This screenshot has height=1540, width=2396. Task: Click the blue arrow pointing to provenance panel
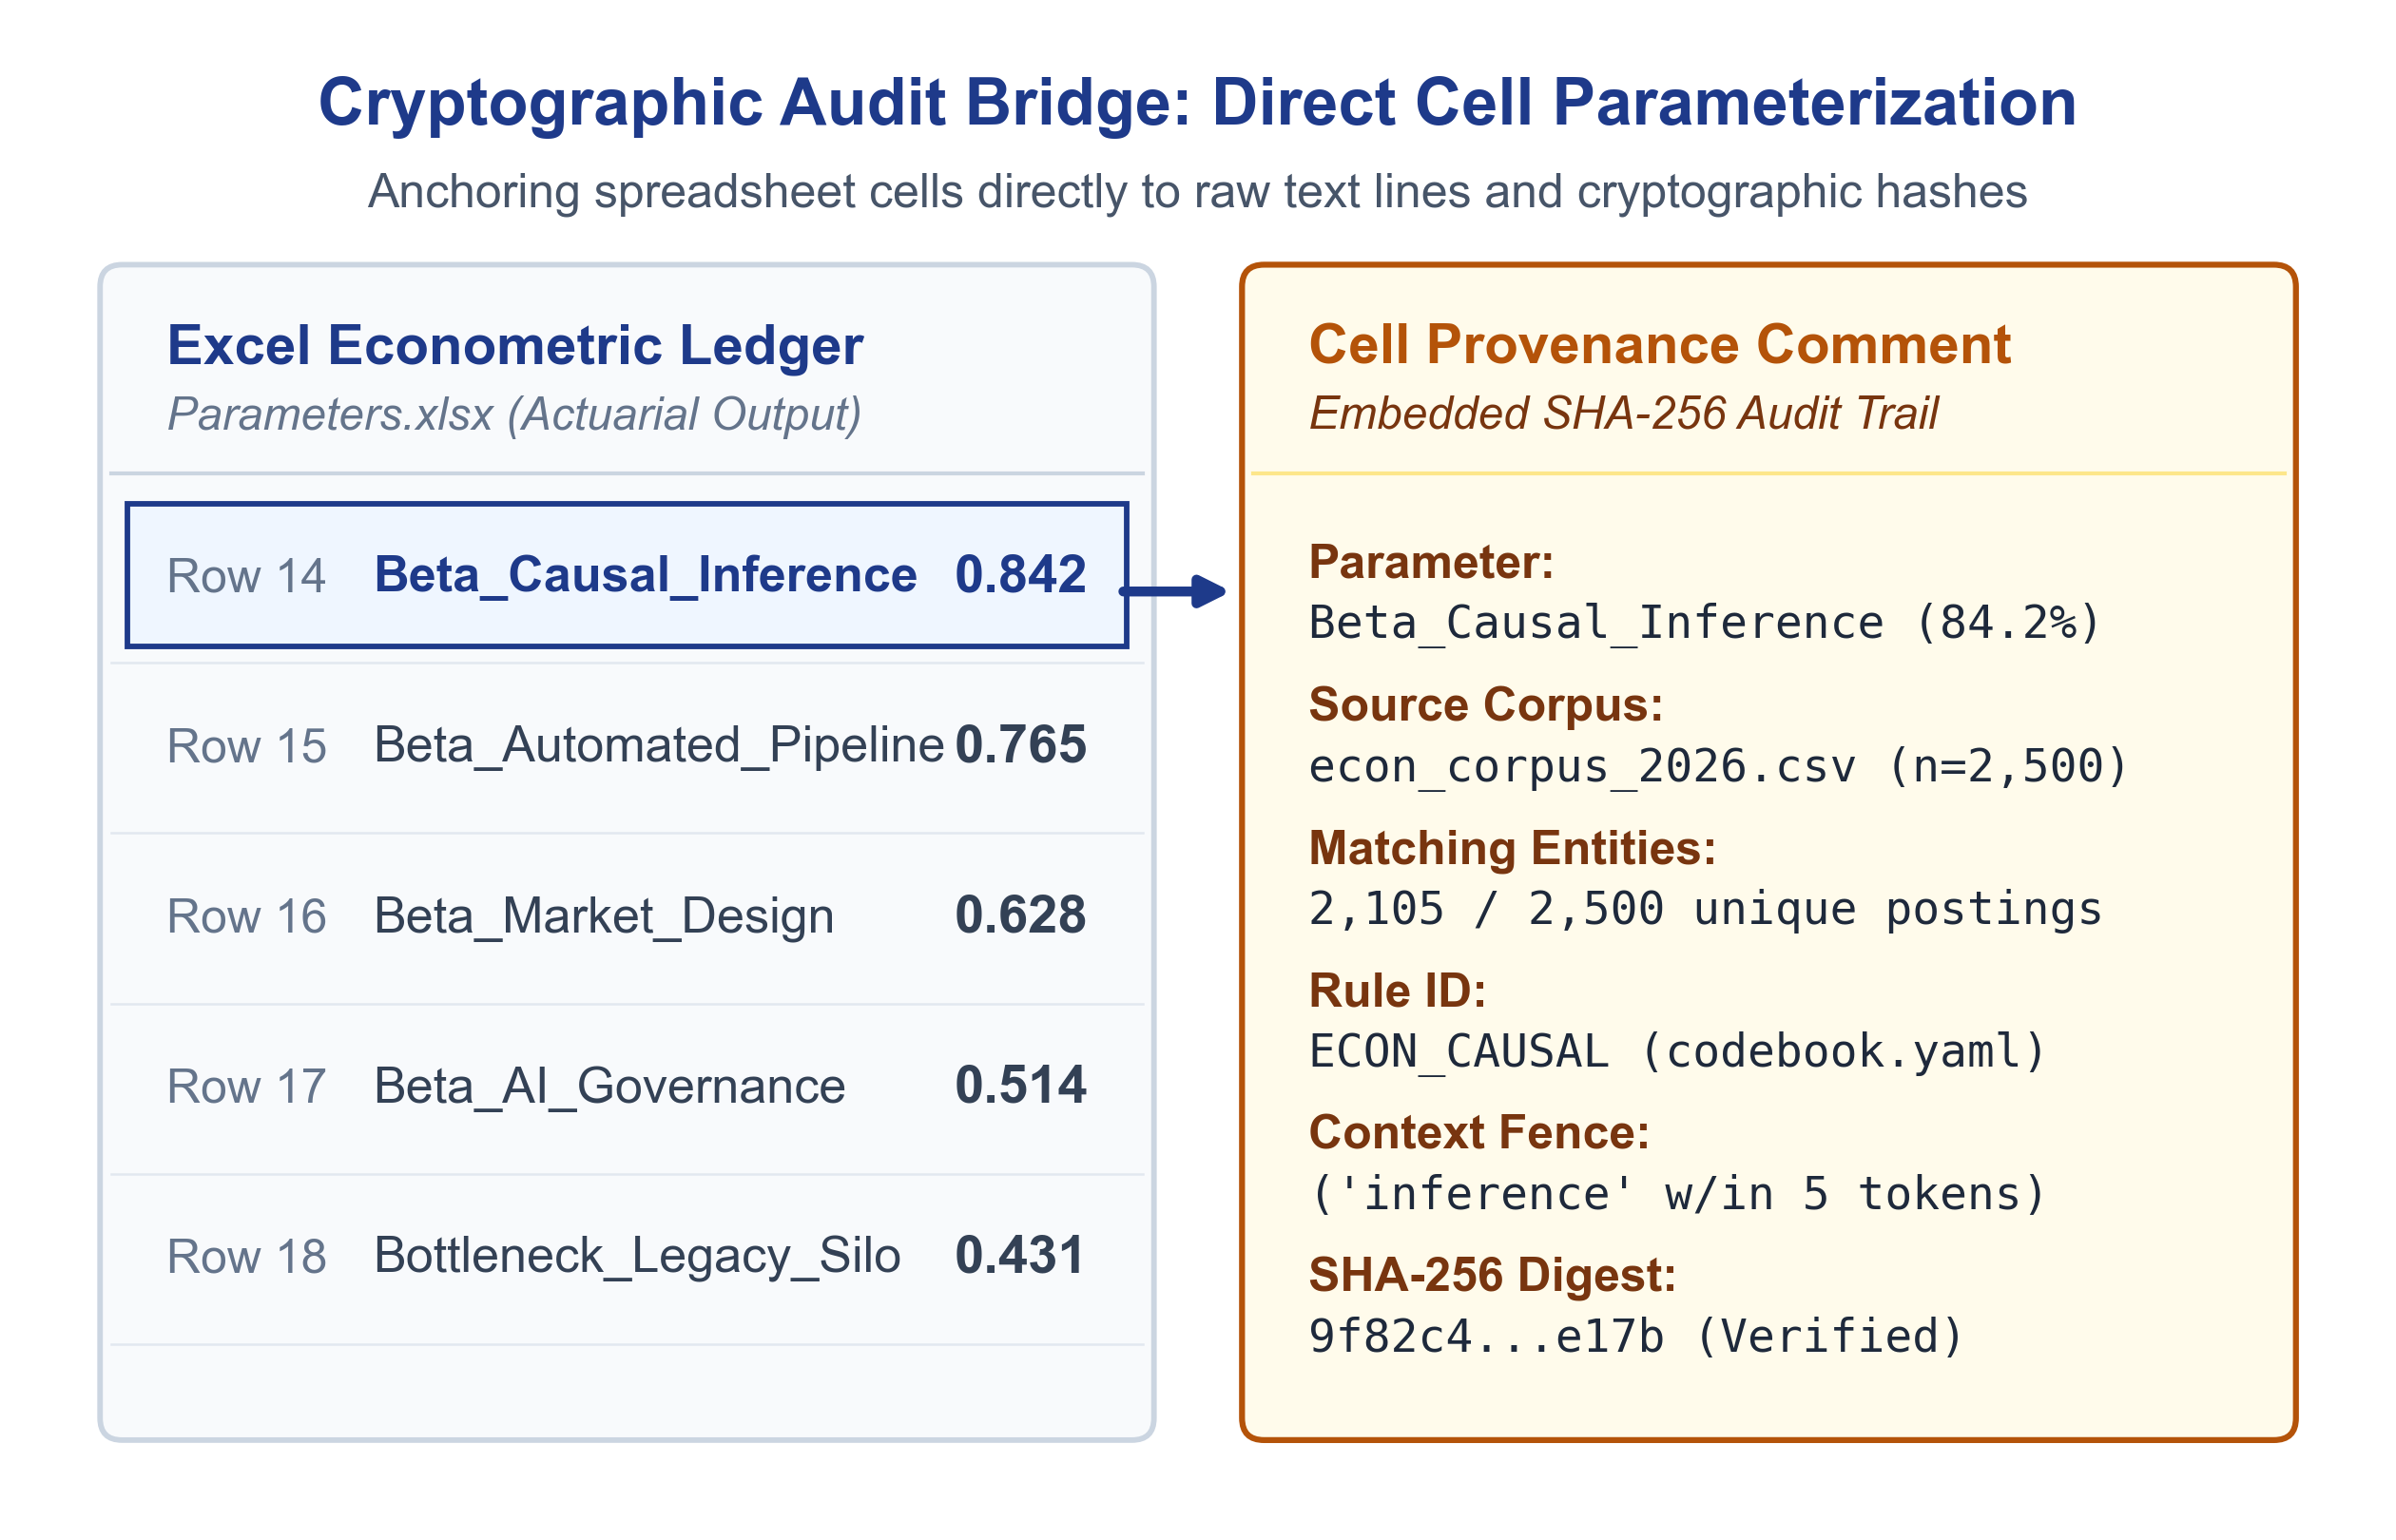tap(1172, 590)
